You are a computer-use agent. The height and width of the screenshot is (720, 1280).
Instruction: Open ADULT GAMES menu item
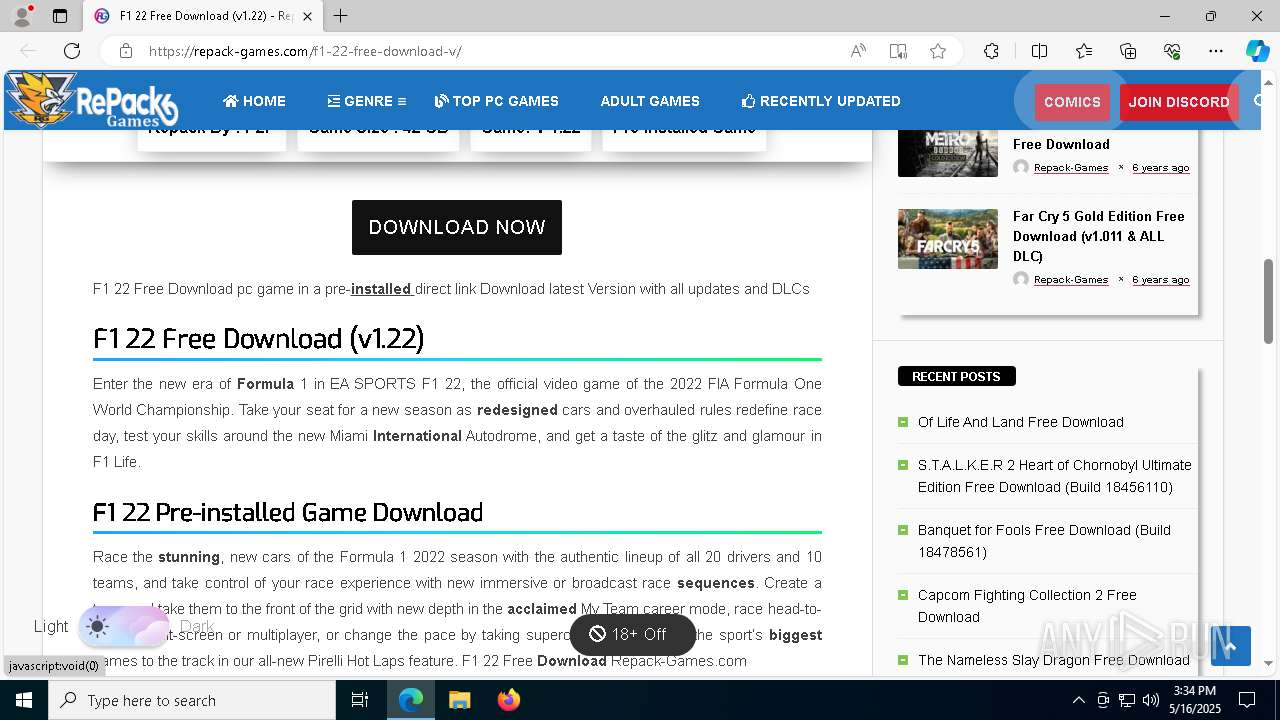pyautogui.click(x=650, y=101)
